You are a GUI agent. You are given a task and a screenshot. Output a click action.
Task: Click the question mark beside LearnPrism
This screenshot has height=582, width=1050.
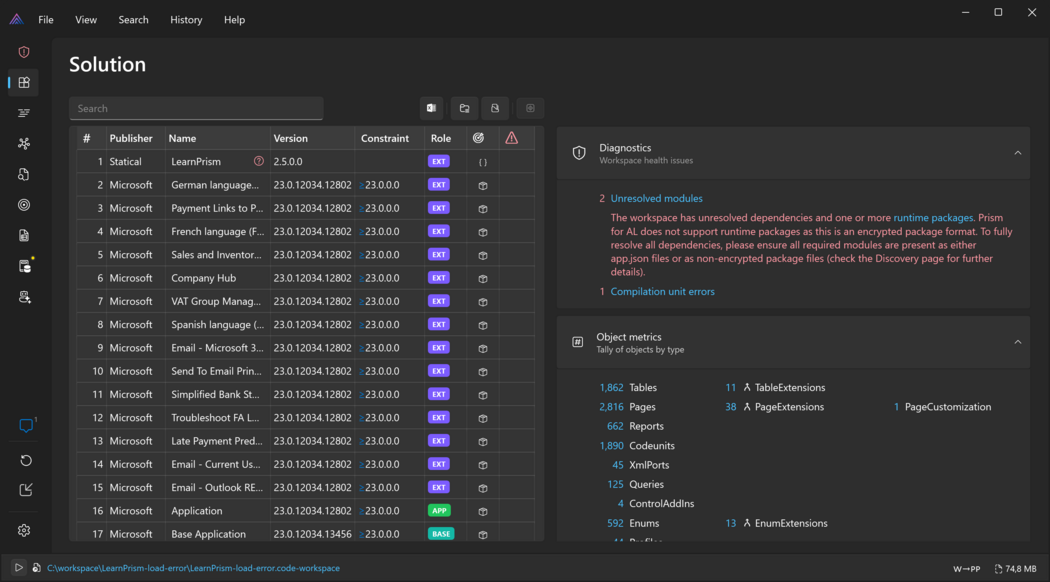pyautogui.click(x=258, y=161)
